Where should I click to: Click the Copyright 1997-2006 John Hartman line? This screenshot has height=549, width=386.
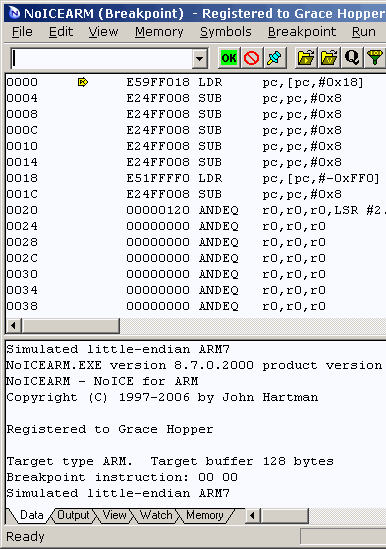162,397
